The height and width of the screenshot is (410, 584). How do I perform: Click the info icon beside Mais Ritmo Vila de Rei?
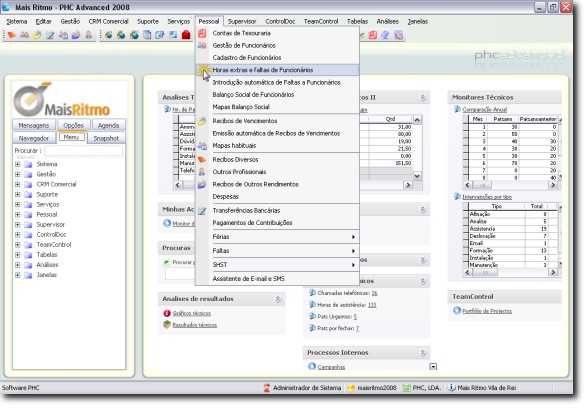click(452, 388)
